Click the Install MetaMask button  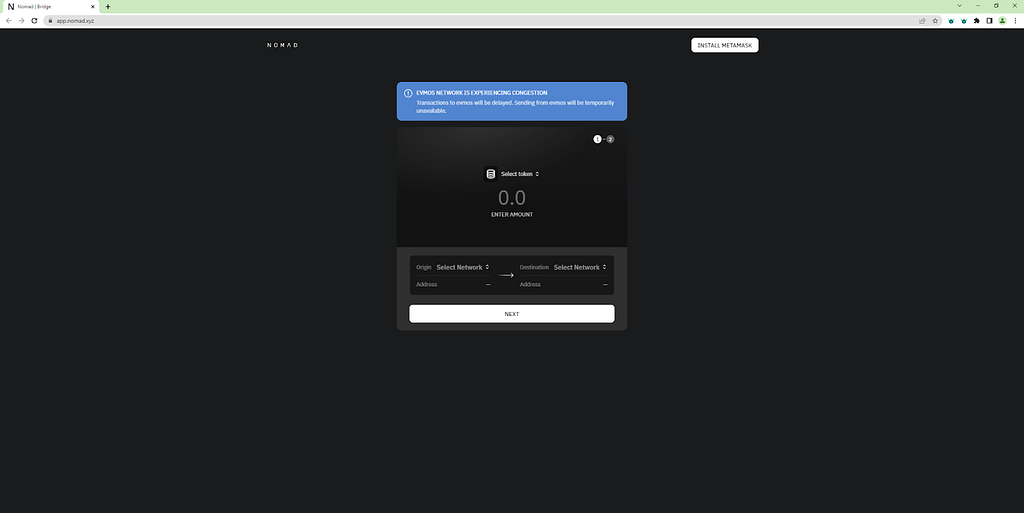(x=724, y=45)
